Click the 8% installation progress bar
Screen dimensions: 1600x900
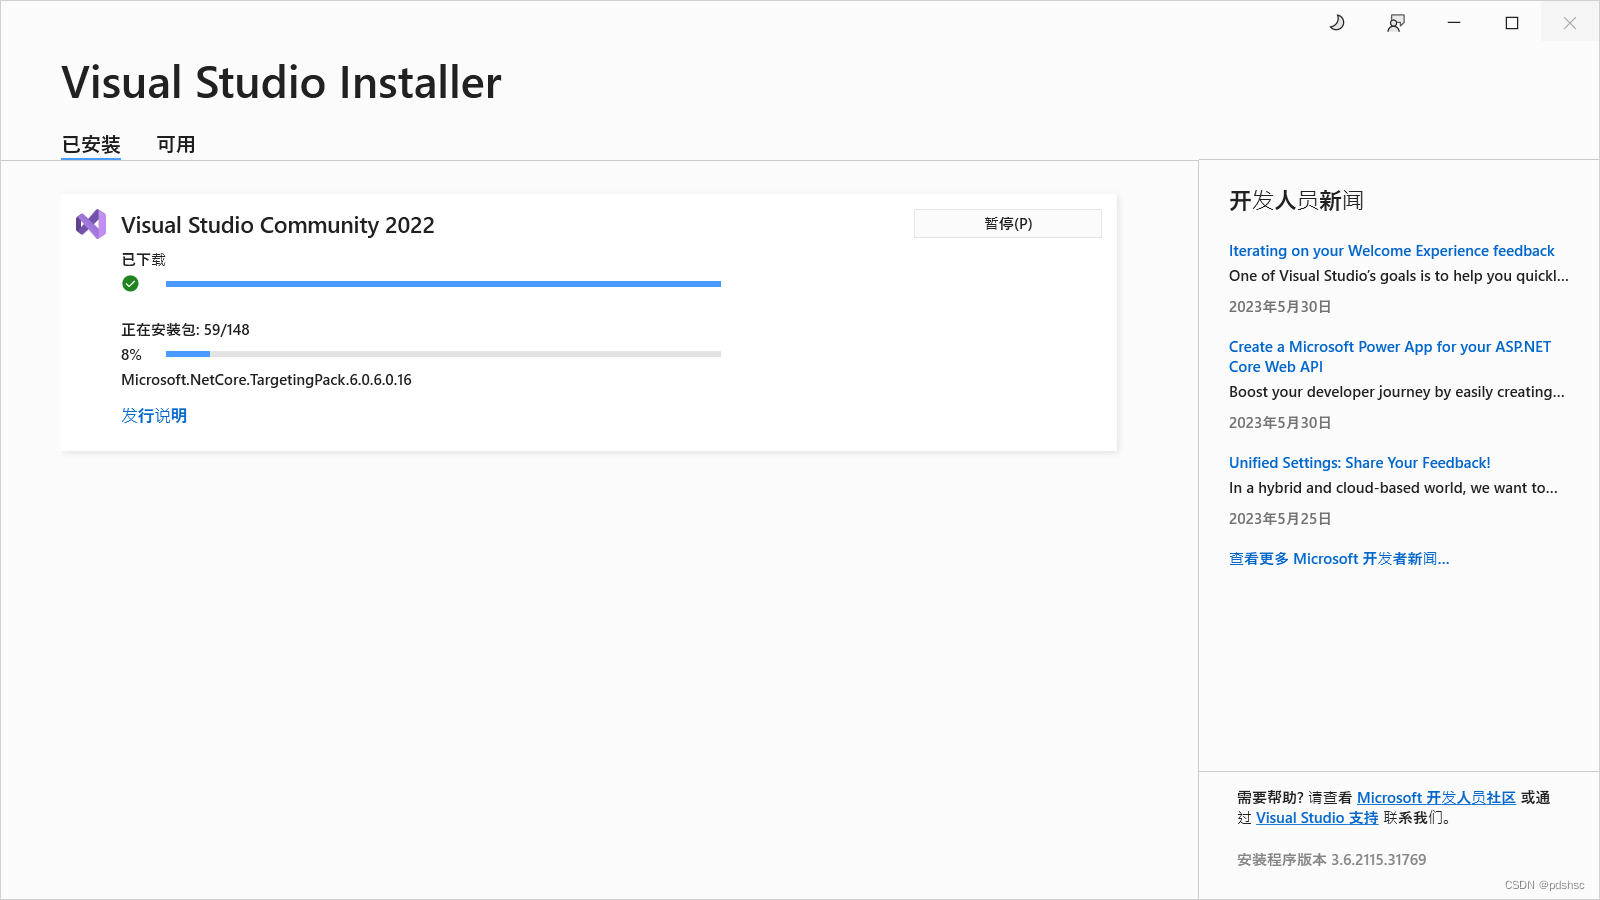click(443, 354)
